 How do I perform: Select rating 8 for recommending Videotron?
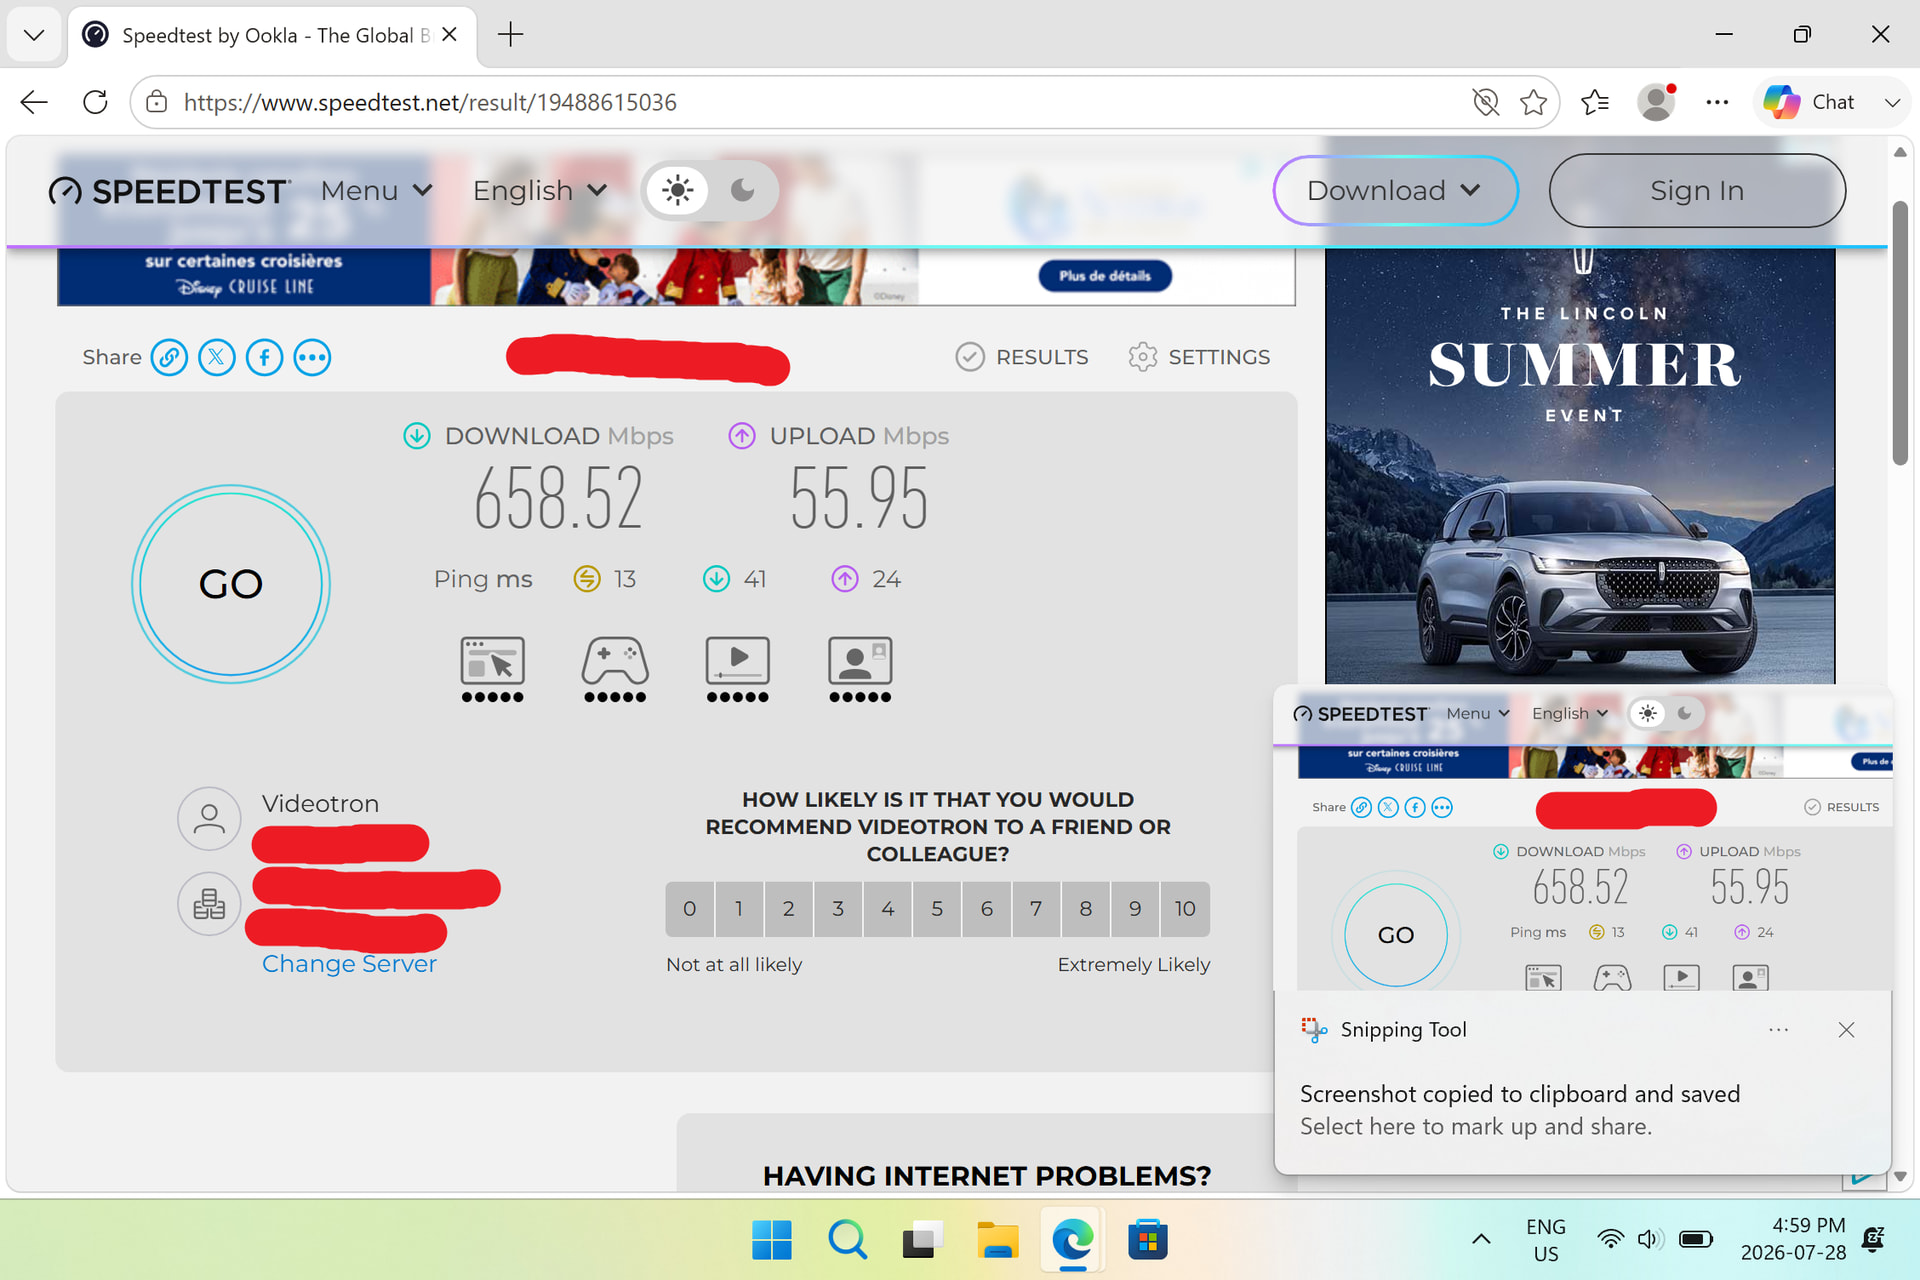(1086, 909)
